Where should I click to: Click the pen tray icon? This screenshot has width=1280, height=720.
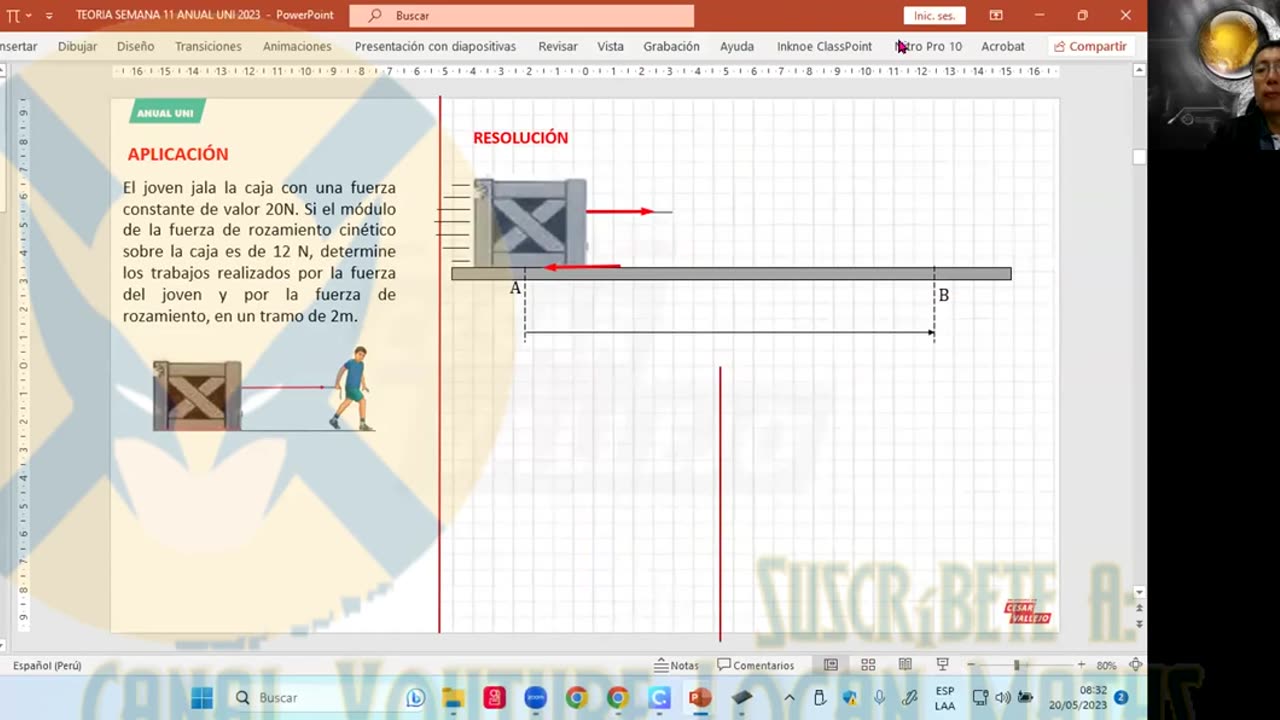[909, 698]
